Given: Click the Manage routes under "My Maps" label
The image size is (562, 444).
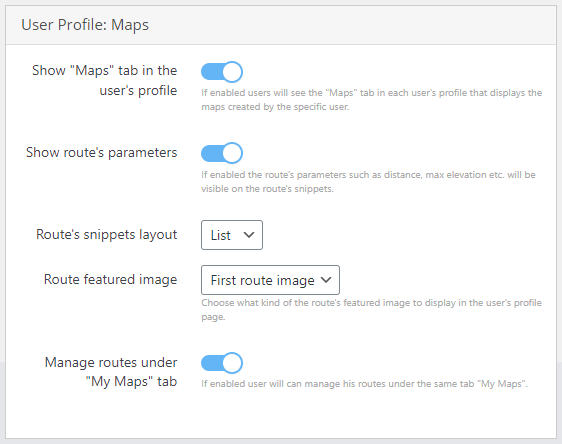Looking at the screenshot, I should pos(111,372).
